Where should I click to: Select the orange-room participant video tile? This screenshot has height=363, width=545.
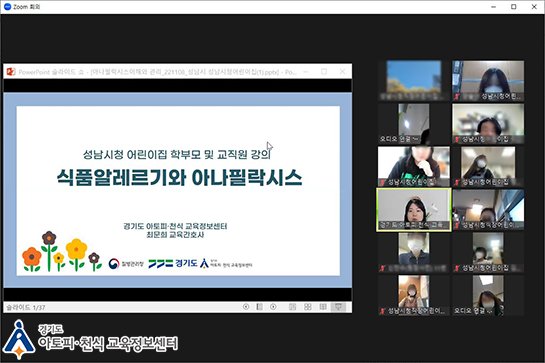[414, 295]
